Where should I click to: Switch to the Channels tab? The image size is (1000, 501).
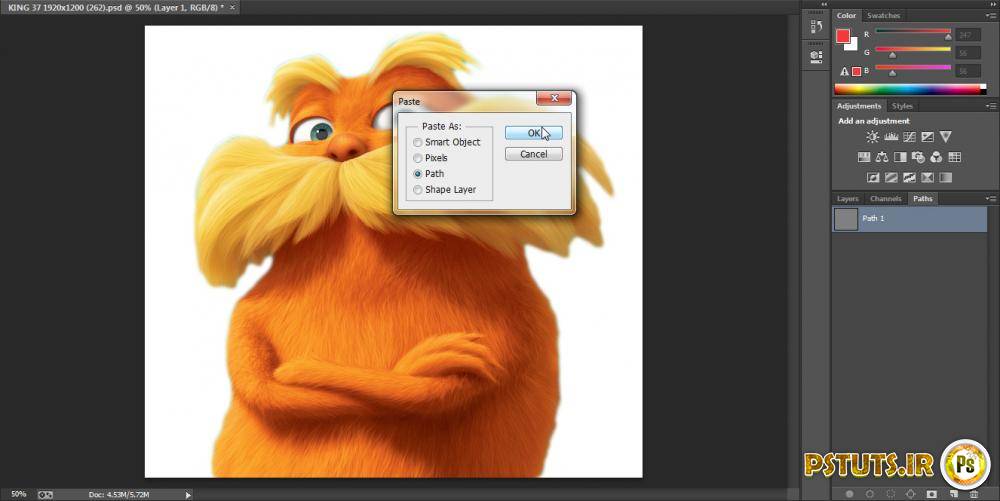(885, 199)
